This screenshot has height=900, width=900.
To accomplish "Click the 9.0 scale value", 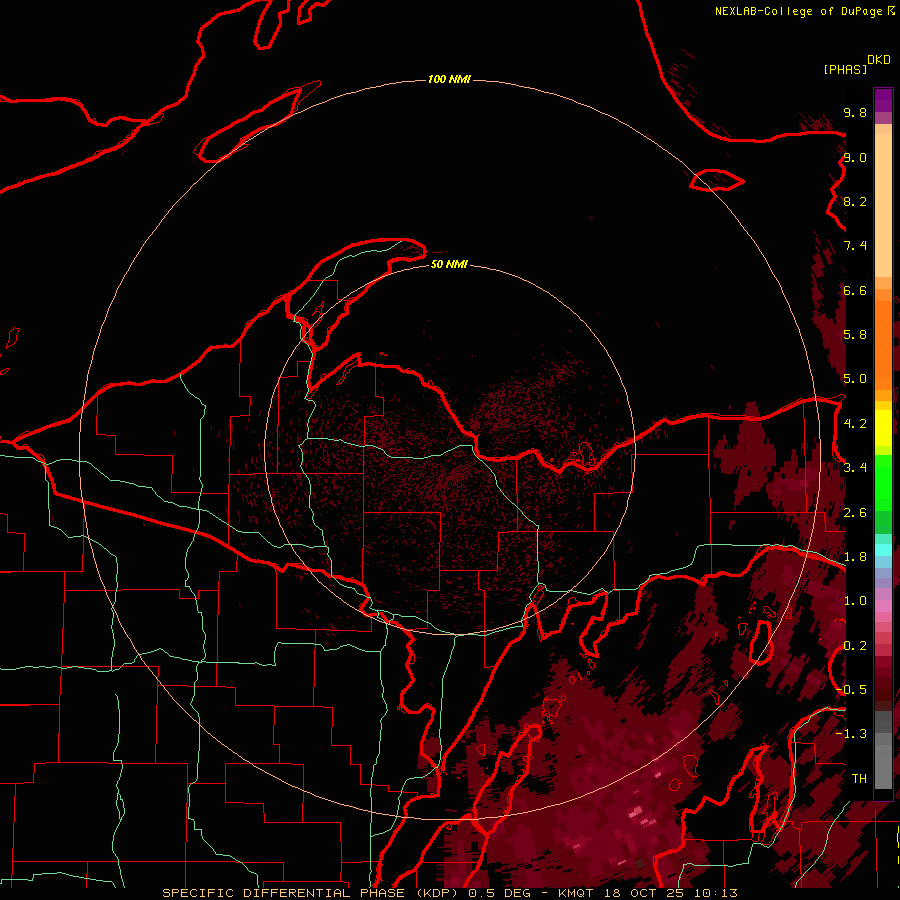I will pos(855,157).
